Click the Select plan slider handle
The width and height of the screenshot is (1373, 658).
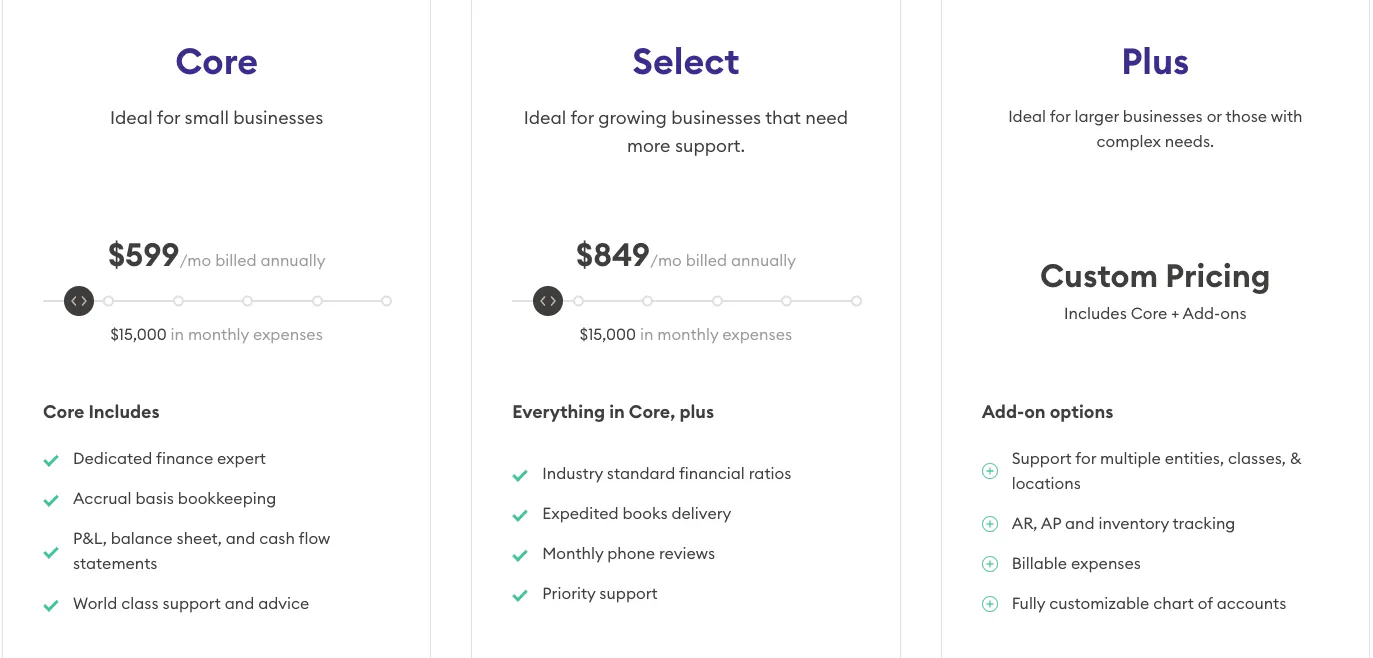[548, 300]
